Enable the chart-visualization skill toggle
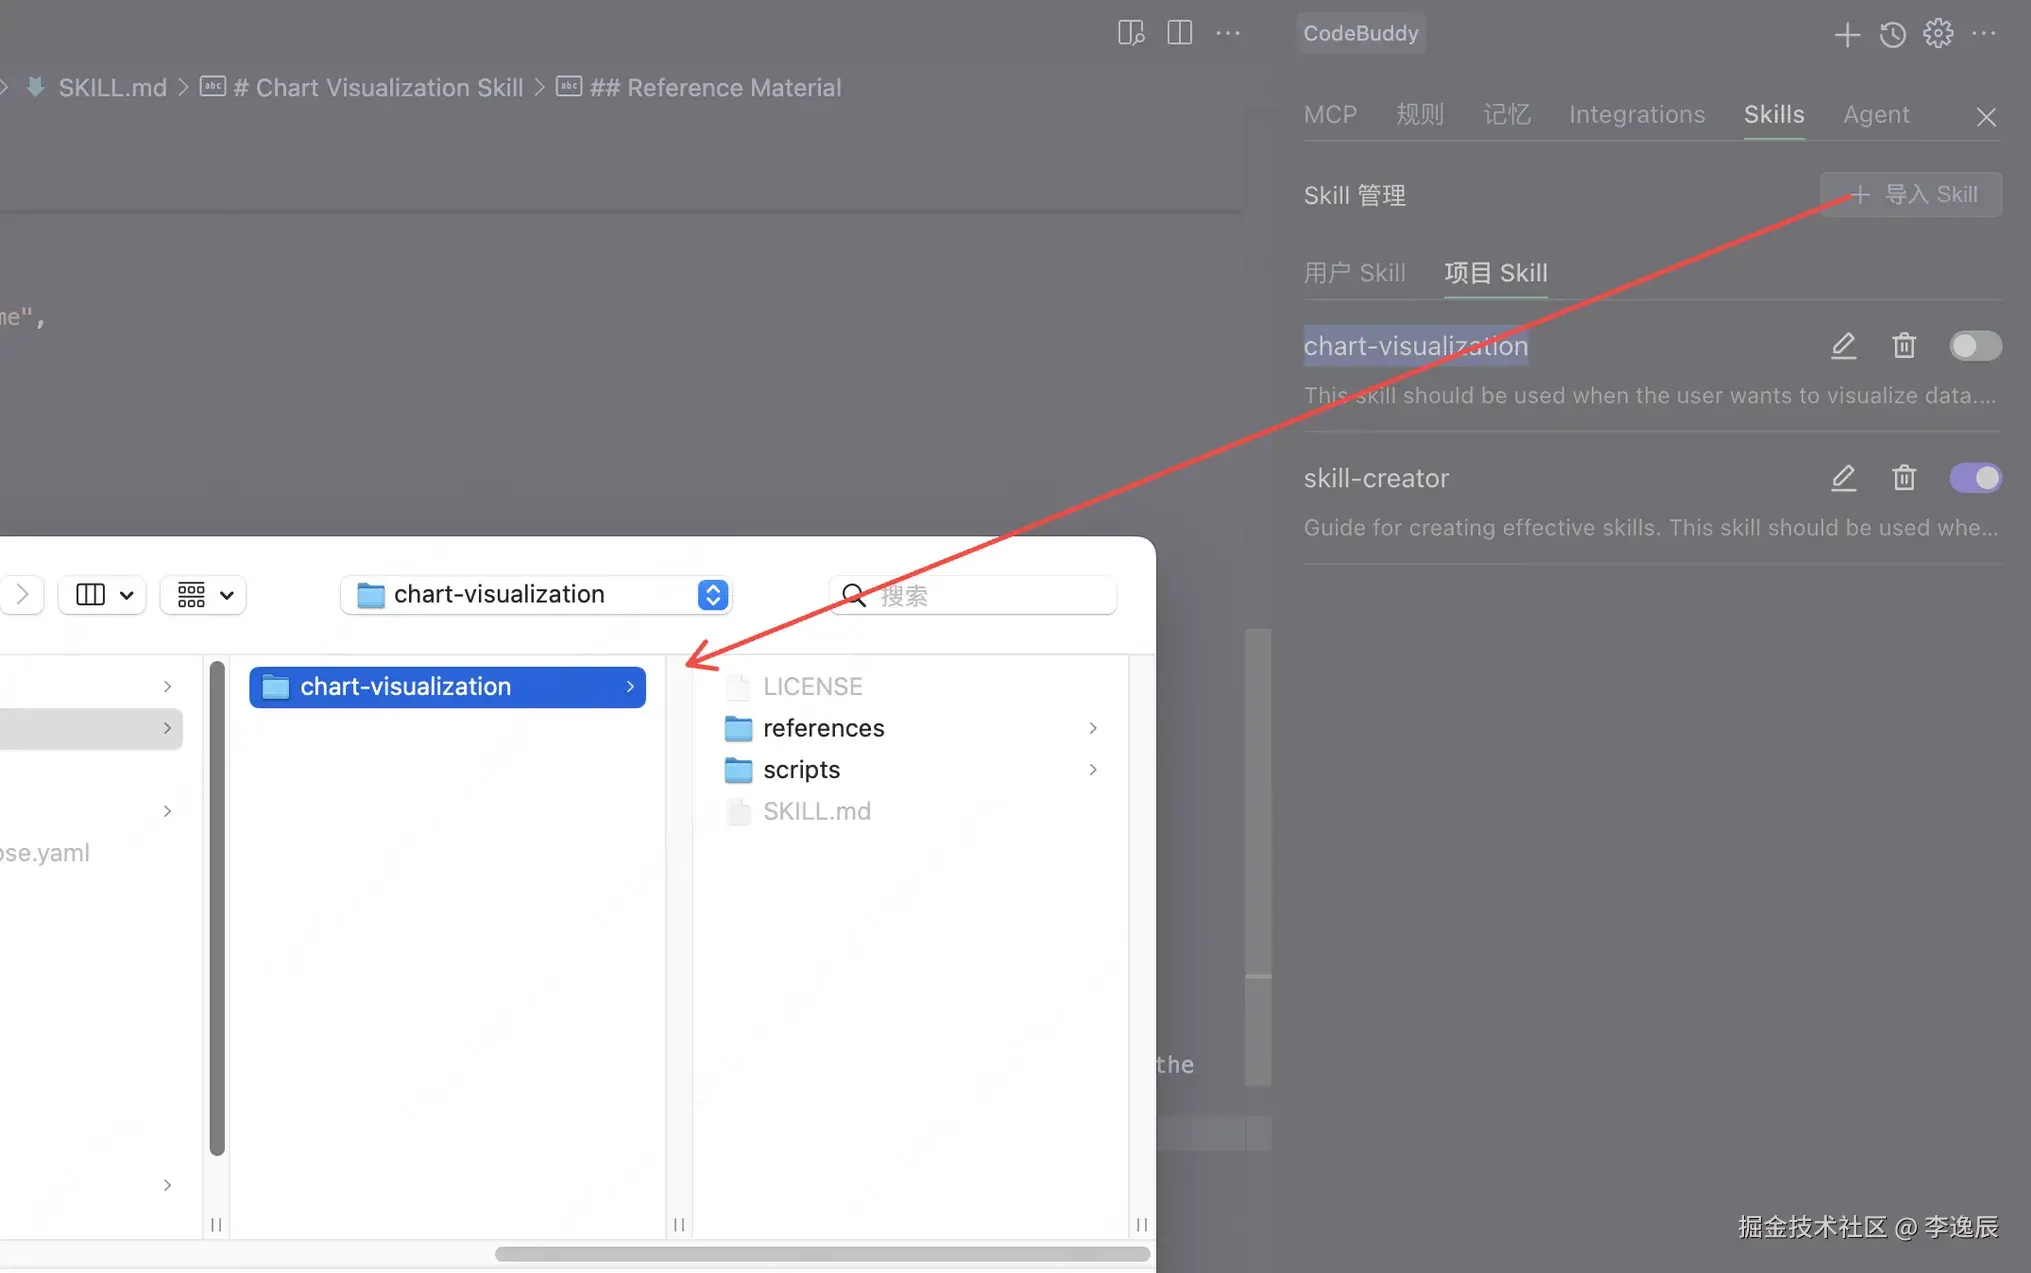The image size is (2031, 1273). 1975,346
